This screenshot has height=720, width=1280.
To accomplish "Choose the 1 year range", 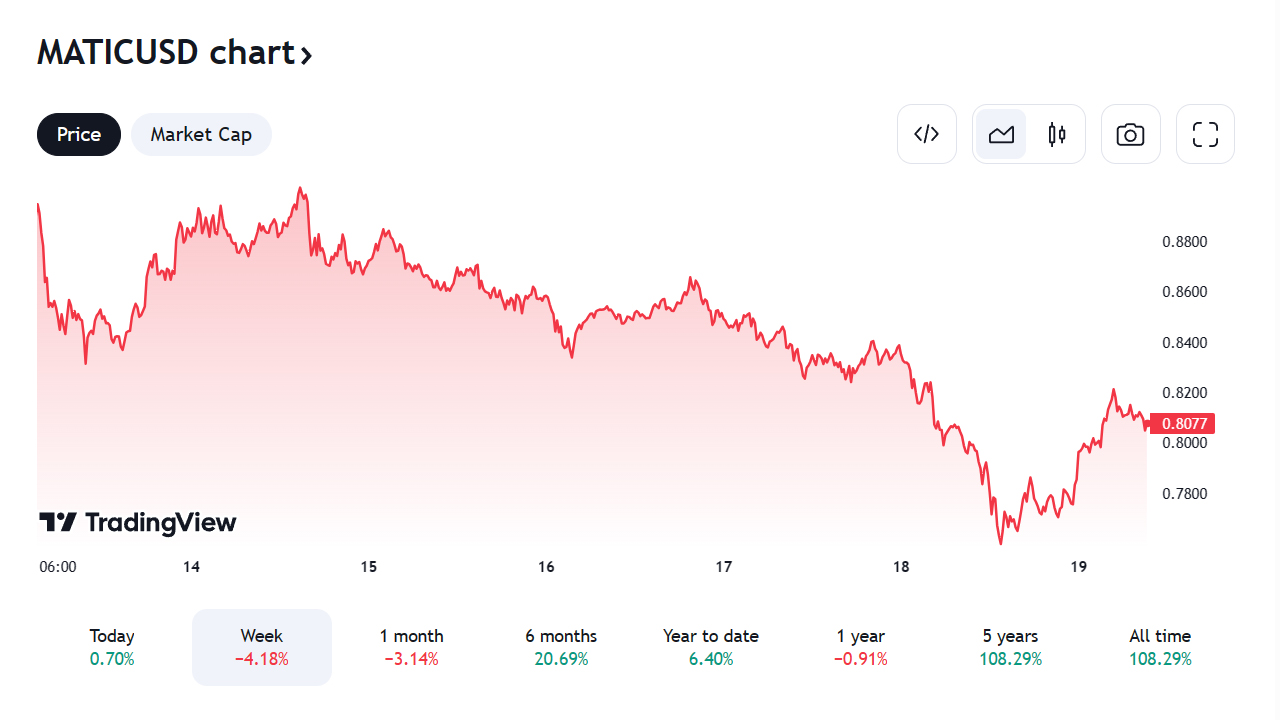I will (861, 646).
